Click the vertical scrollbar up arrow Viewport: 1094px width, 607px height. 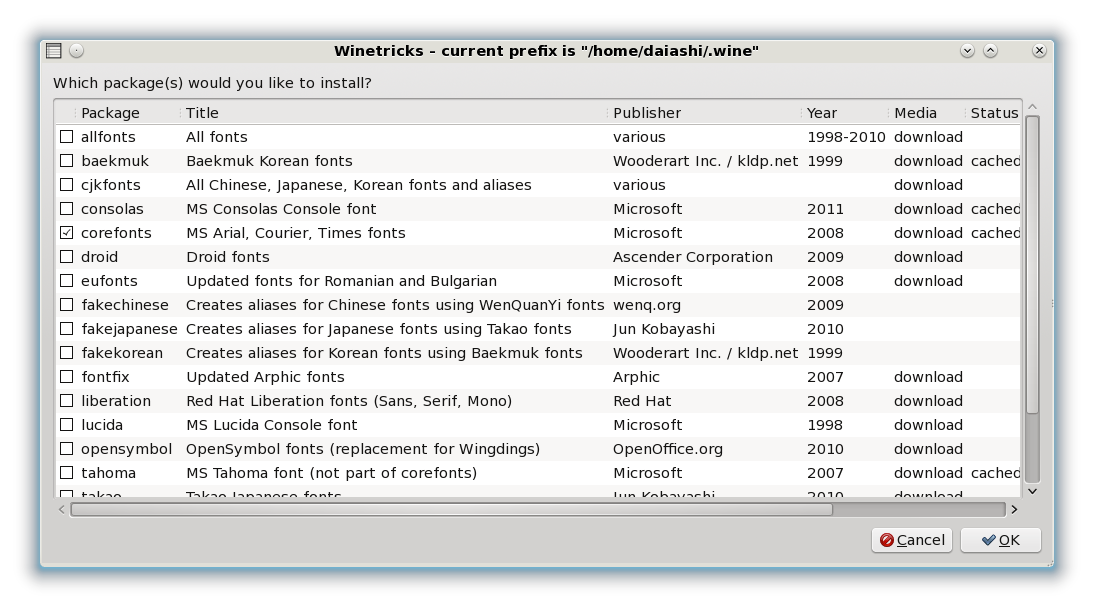tap(1033, 107)
